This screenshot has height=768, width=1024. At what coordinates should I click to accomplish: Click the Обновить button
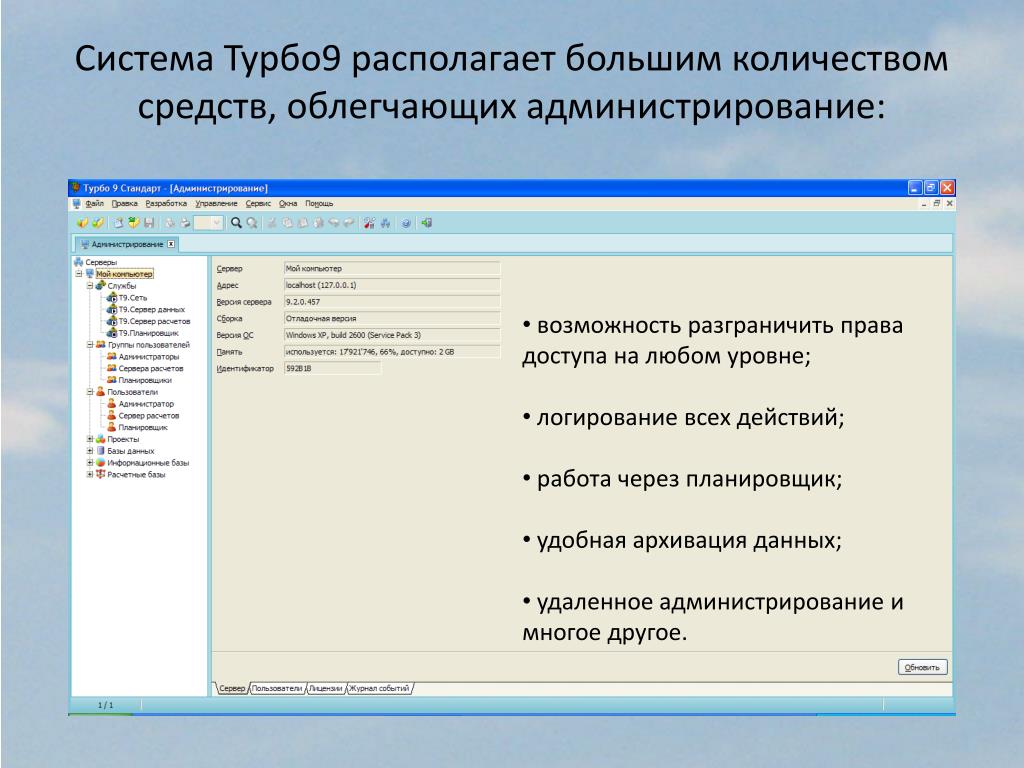click(922, 667)
